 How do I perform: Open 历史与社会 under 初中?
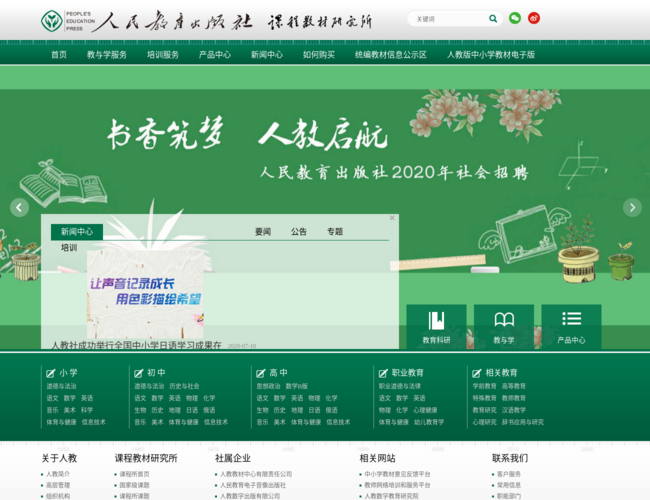[x=184, y=386]
